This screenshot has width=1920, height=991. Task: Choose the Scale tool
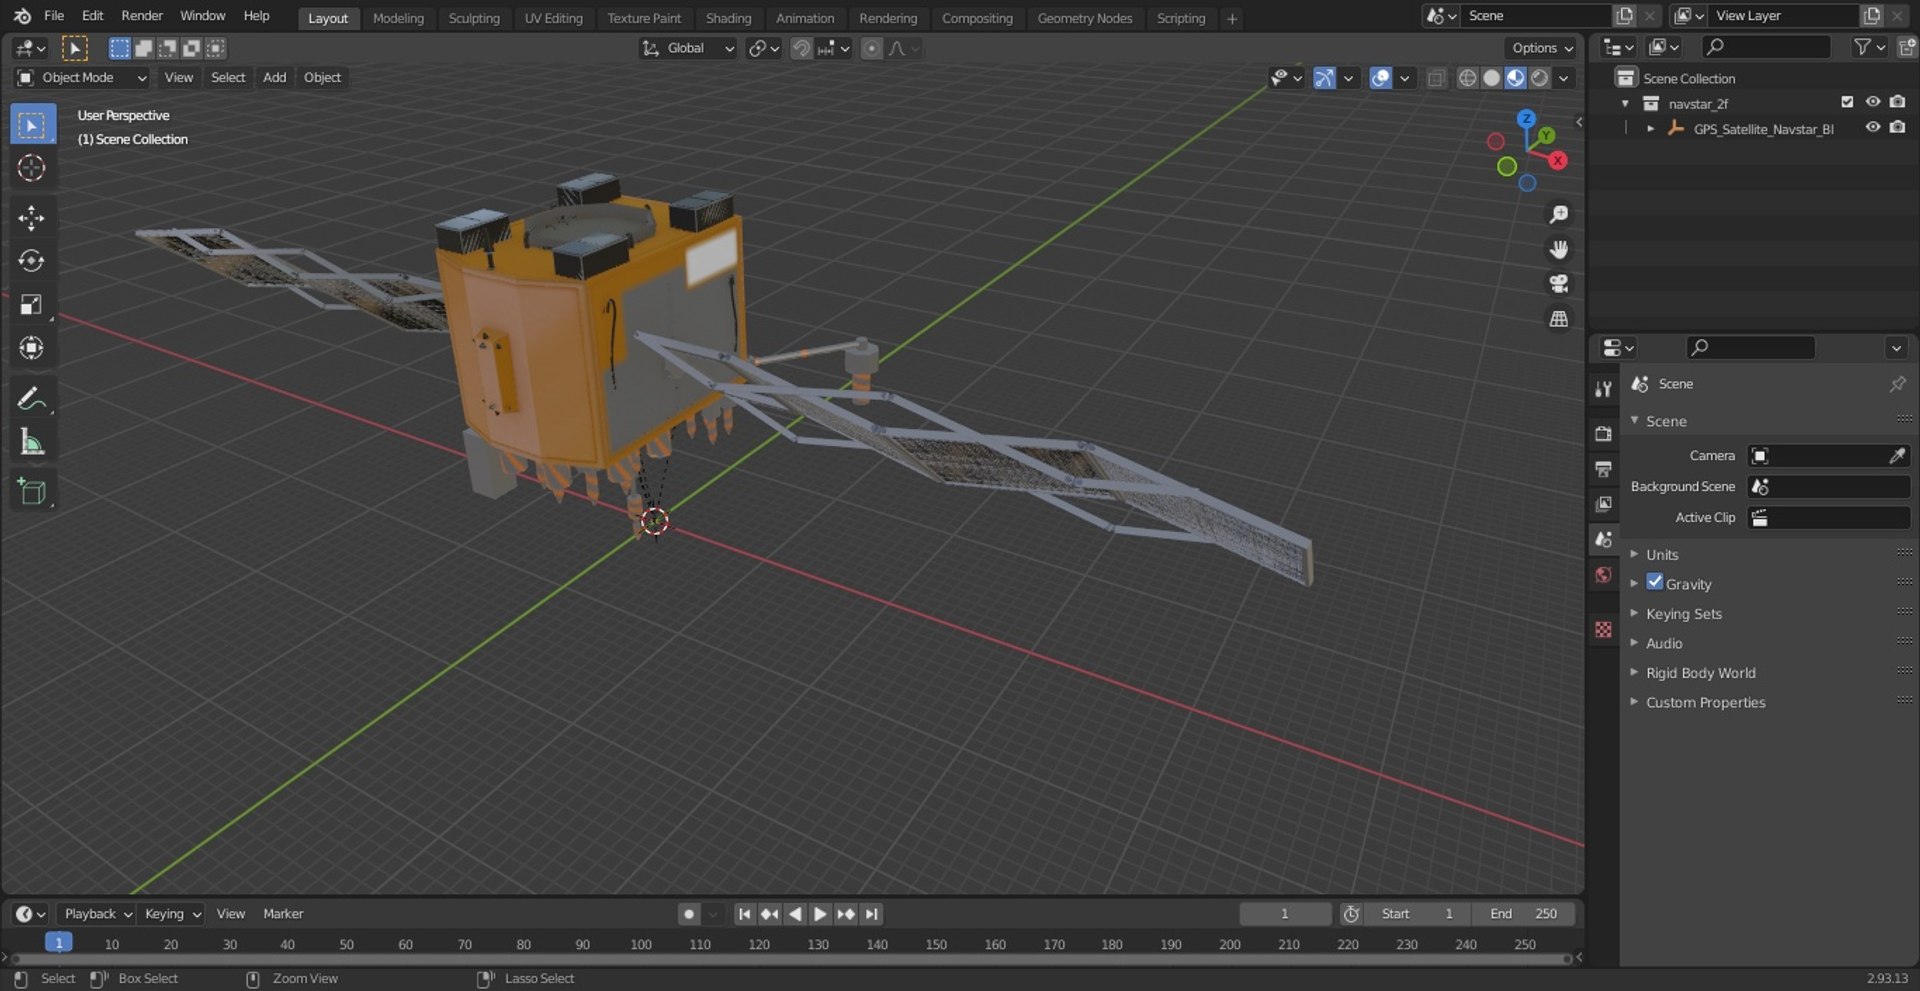pyautogui.click(x=31, y=305)
